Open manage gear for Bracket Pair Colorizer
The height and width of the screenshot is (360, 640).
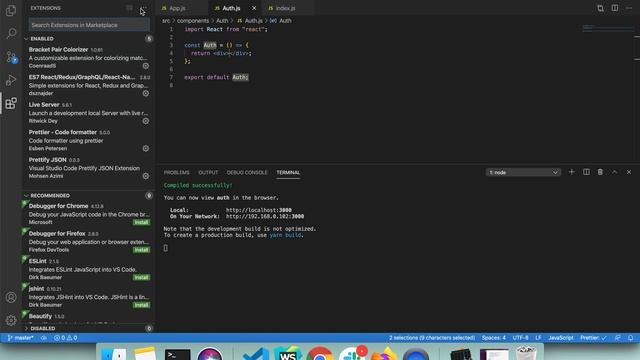146,66
